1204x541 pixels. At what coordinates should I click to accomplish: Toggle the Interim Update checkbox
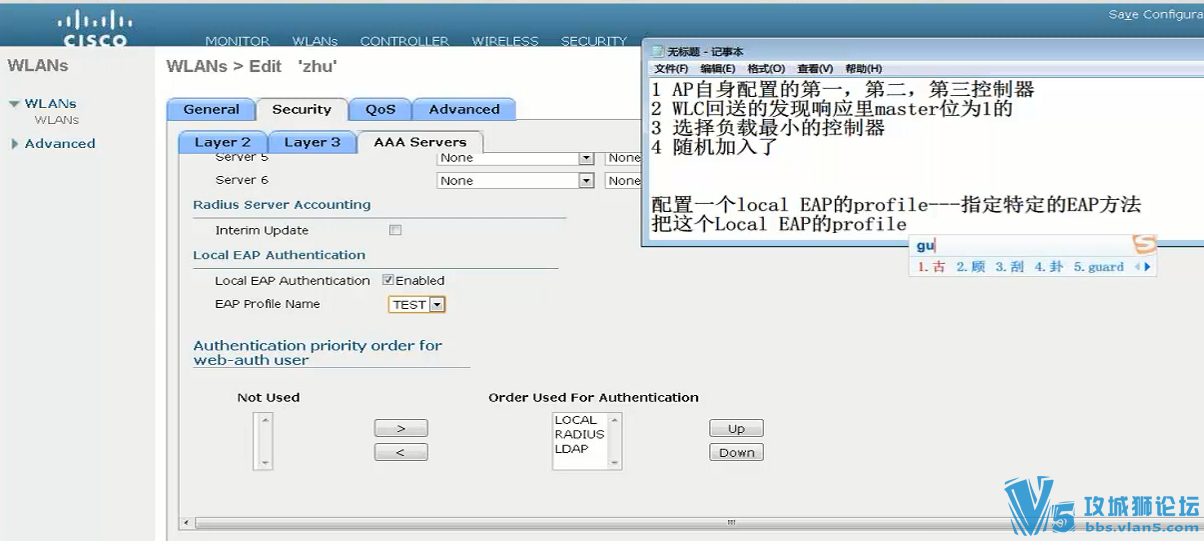395,230
